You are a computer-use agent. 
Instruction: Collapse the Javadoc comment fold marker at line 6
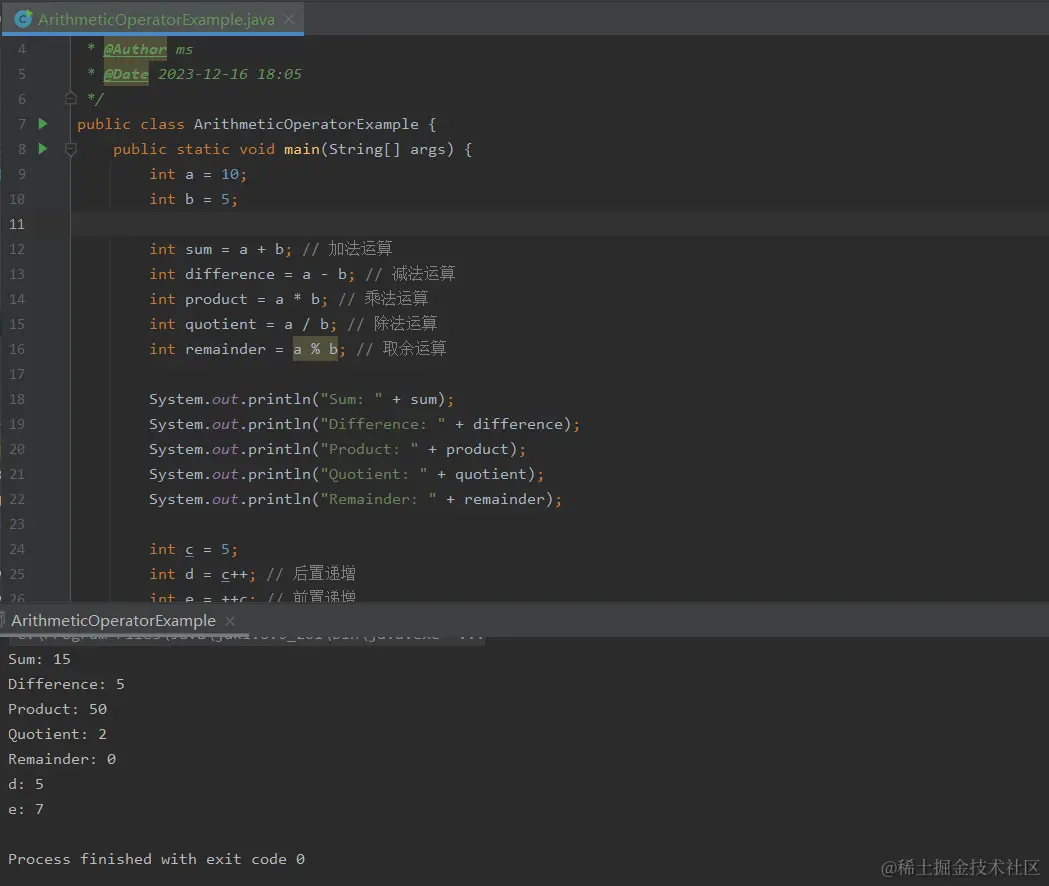[x=71, y=99]
